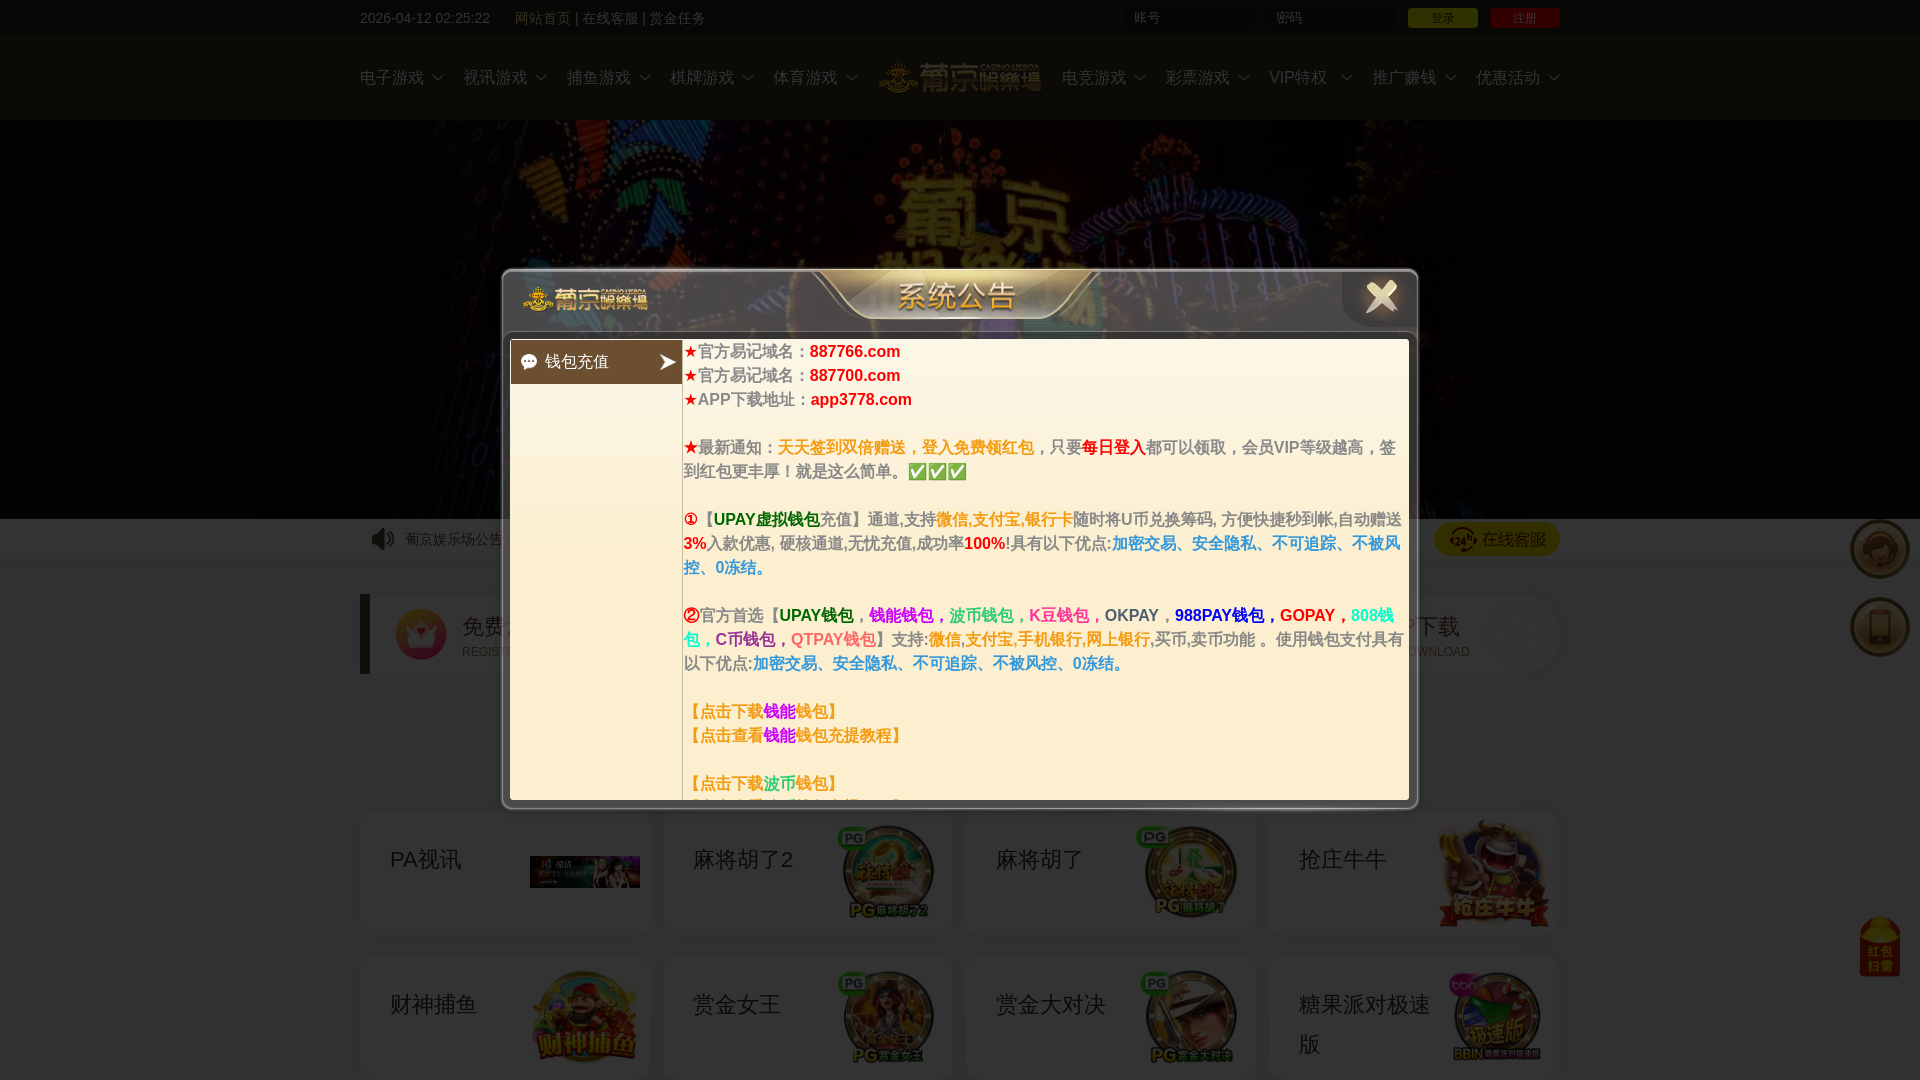The image size is (1920, 1080).
Task: Expand the 彩票游戏 menu
Action: tap(1207, 78)
